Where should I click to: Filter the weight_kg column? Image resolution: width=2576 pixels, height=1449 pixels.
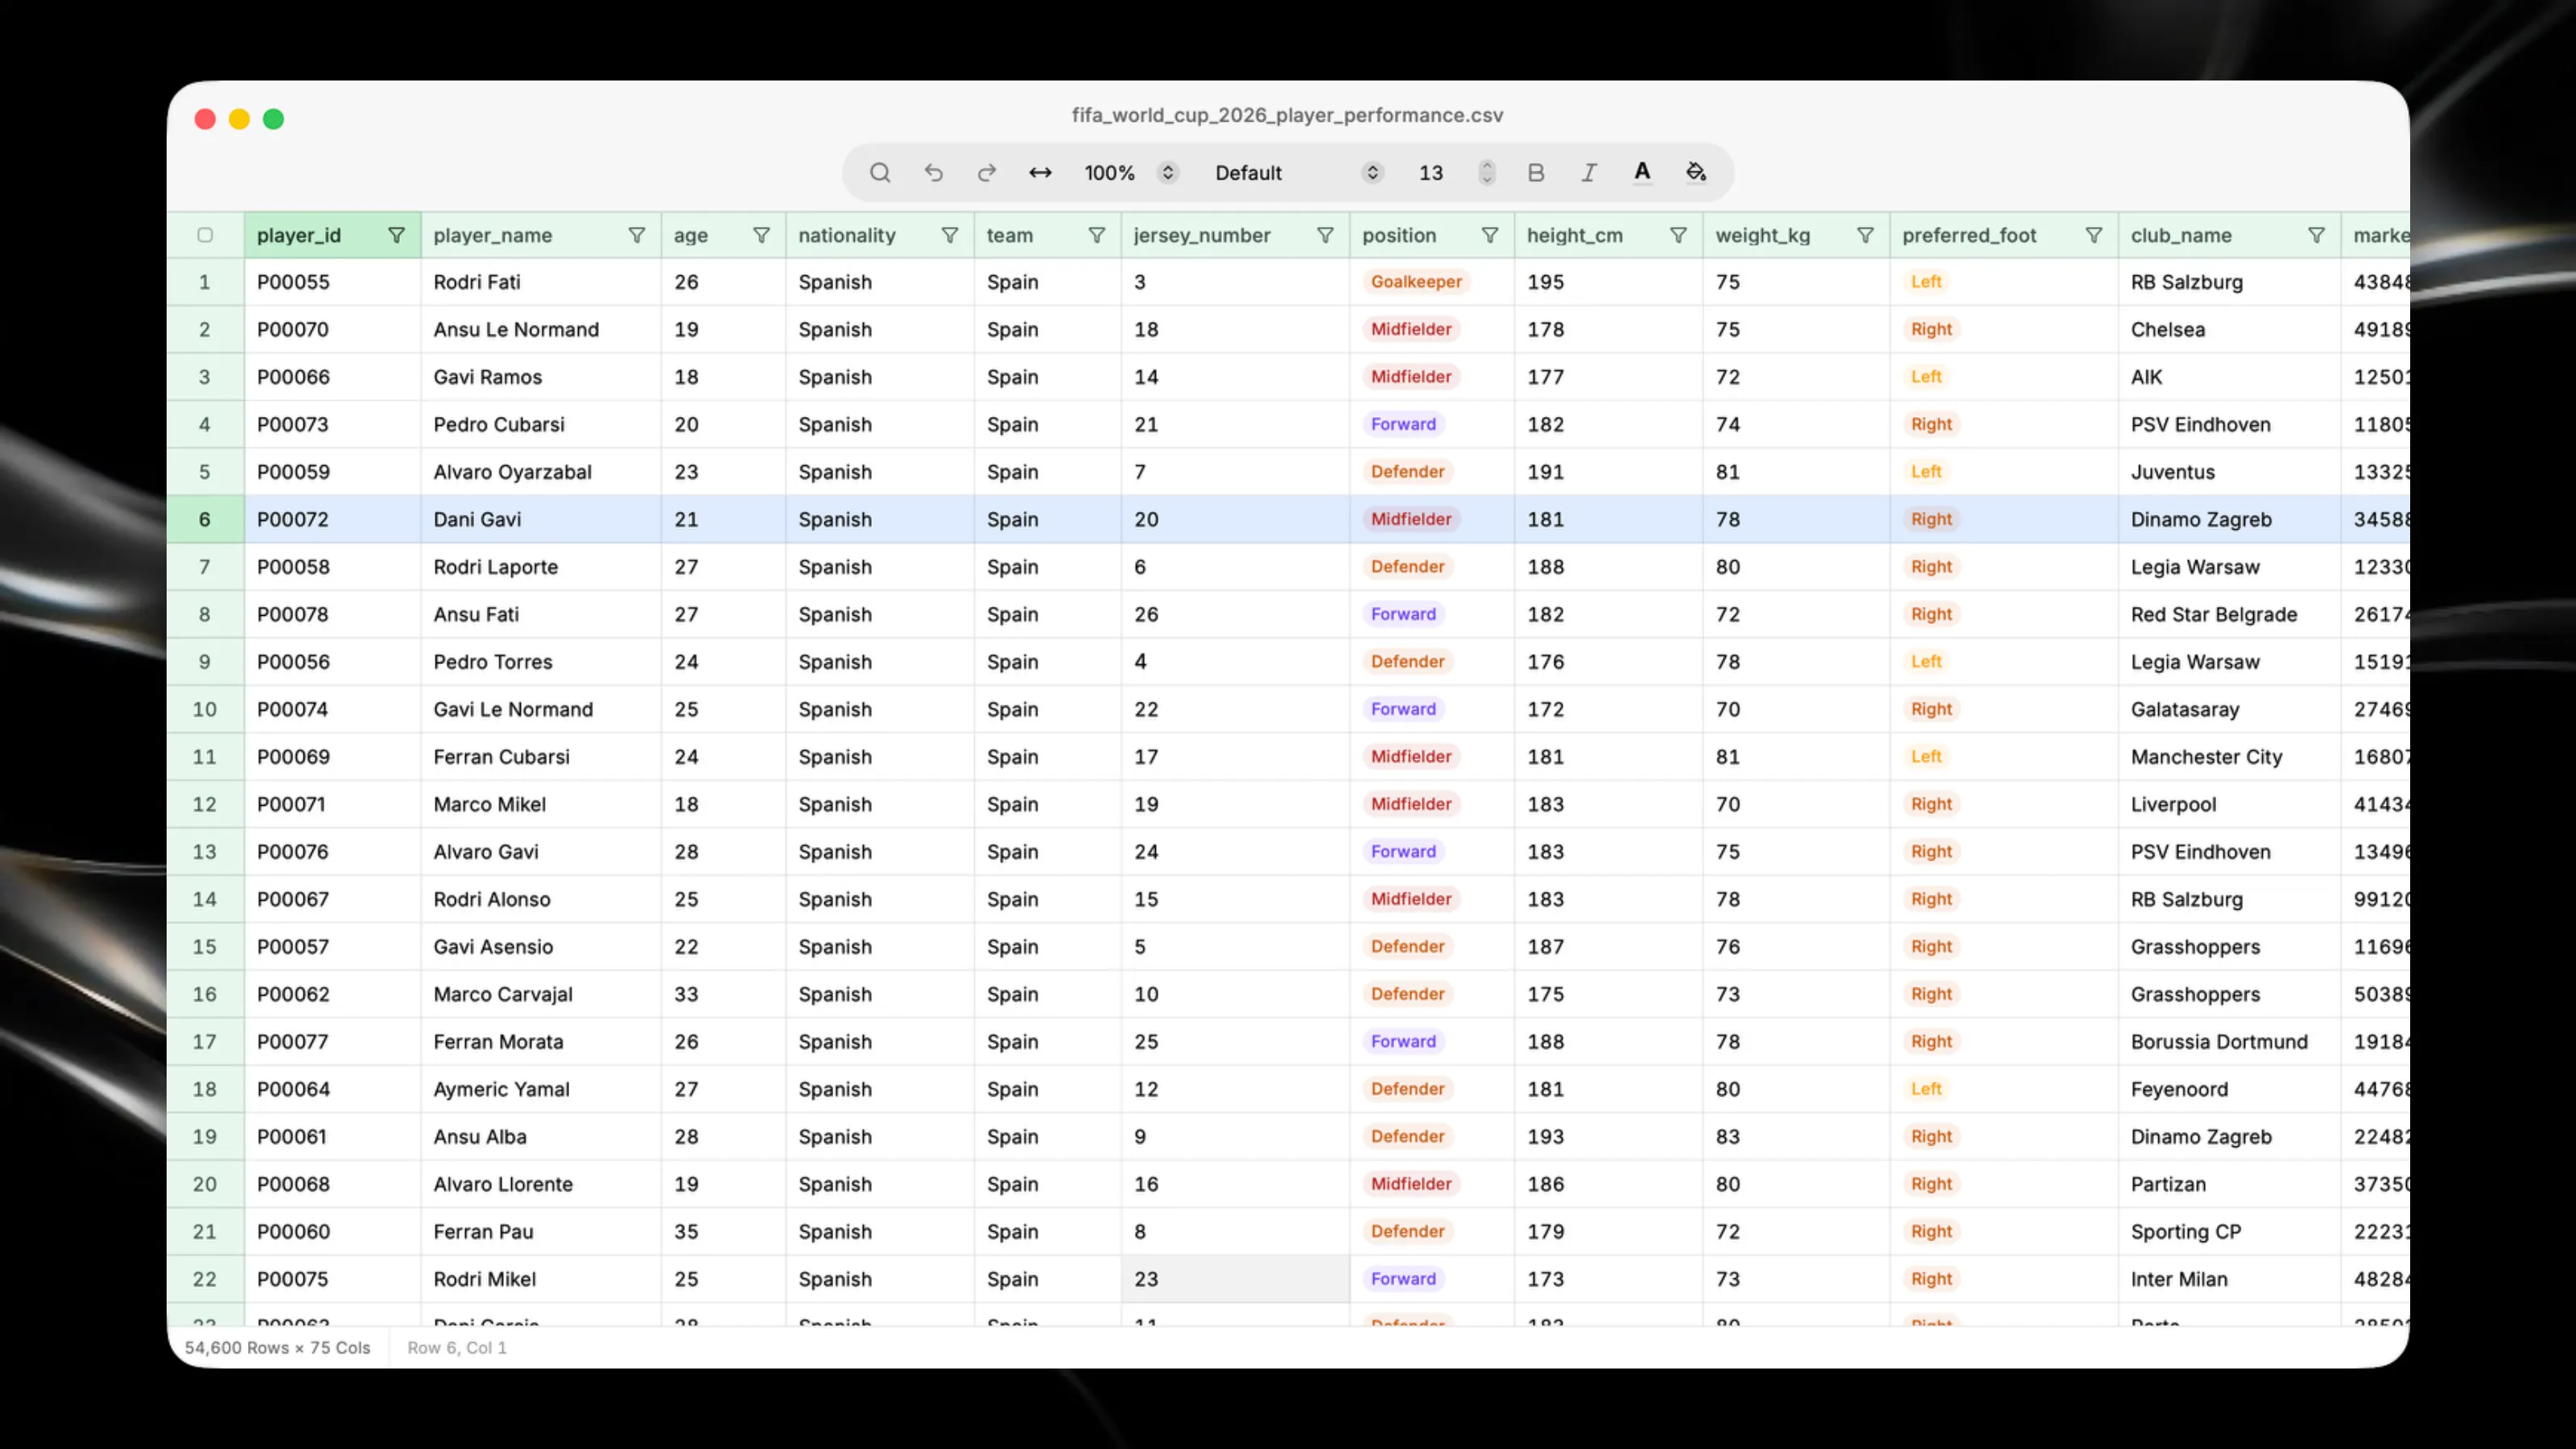[1866, 236]
